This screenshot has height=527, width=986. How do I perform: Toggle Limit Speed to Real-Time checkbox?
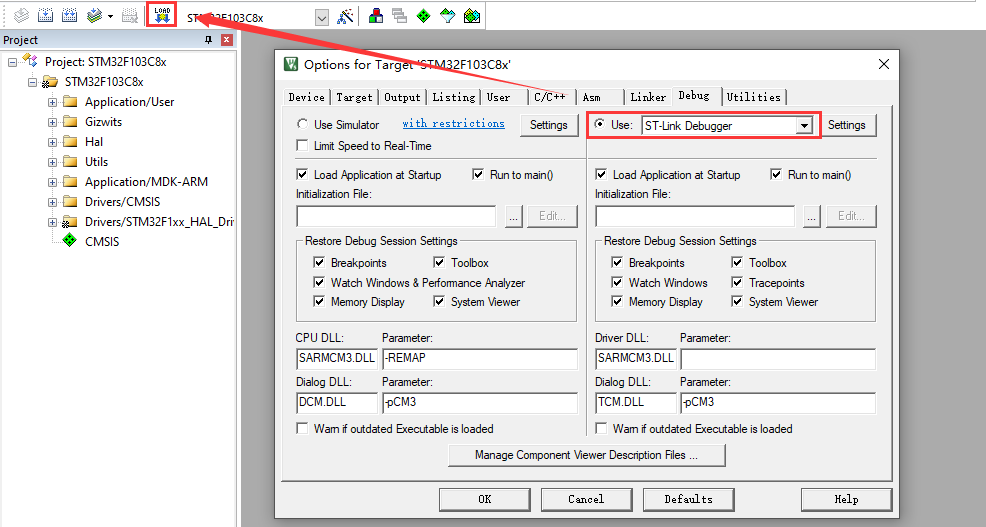[302, 145]
